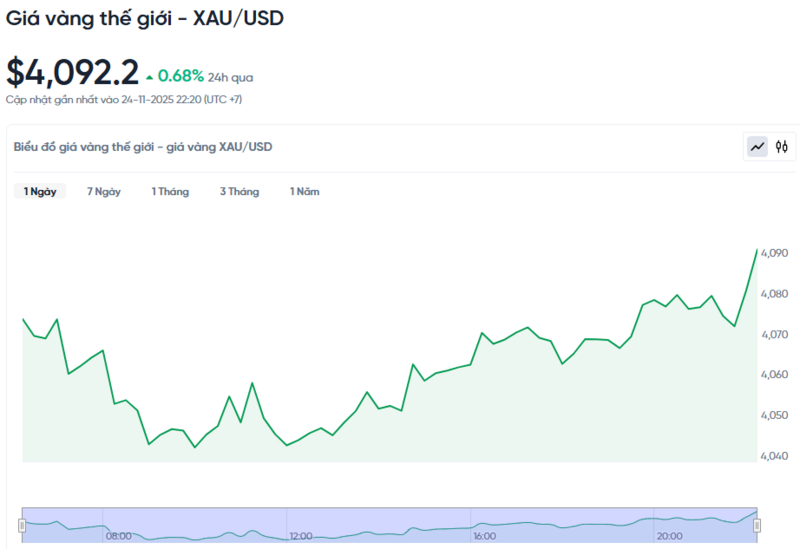This screenshot has width=800, height=549.
Task: Click the 0.68% change percentage
Action: coord(181,76)
